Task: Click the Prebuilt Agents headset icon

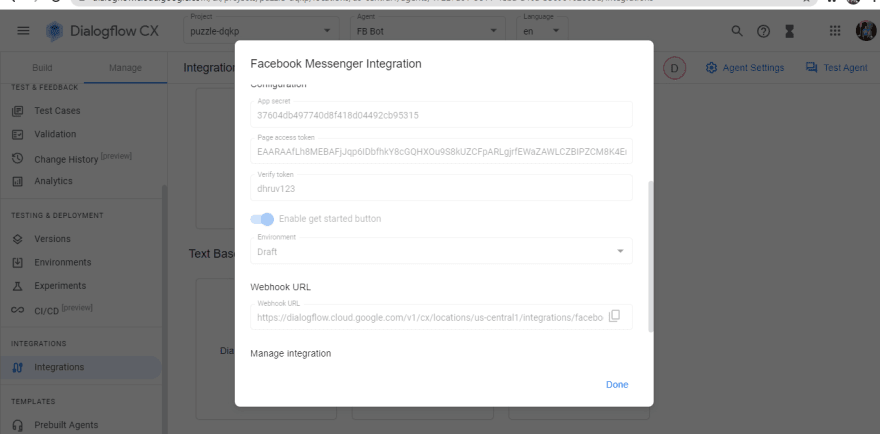Action: pyautogui.click(x=17, y=426)
